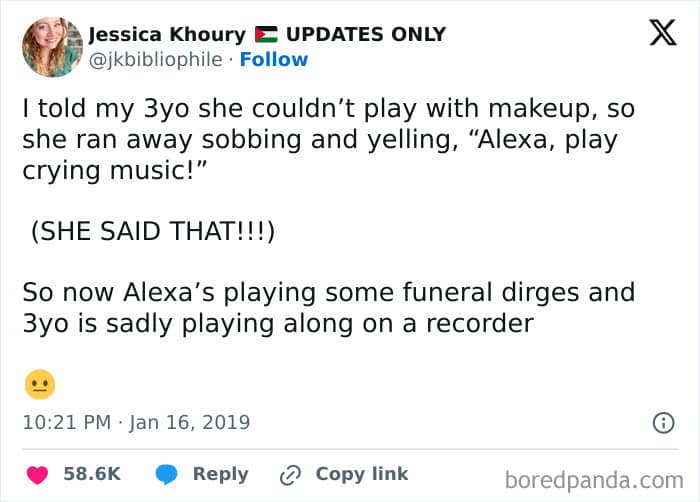Screen dimensions: 700x502
Task: Click the "Alexa, play crying music!" tweet paragraph
Action: (x=329, y=139)
